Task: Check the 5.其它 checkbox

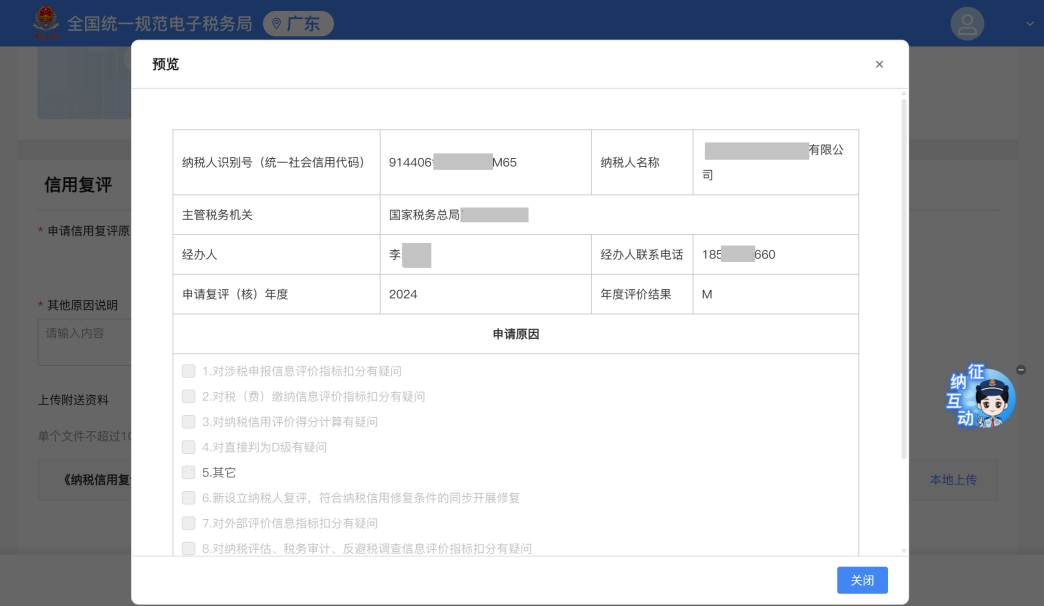Action: pyautogui.click(x=189, y=472)
